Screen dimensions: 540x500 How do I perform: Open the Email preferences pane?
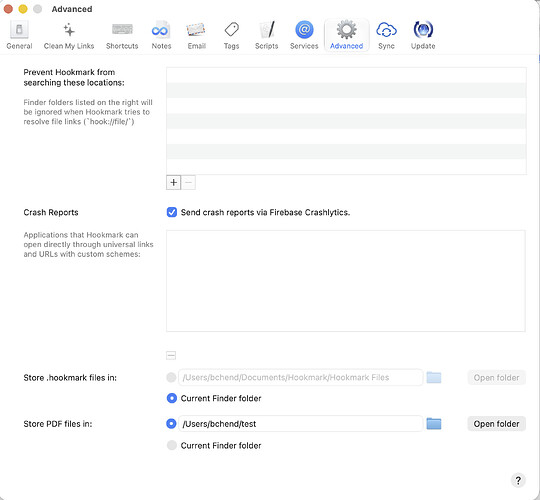point(196,35)
